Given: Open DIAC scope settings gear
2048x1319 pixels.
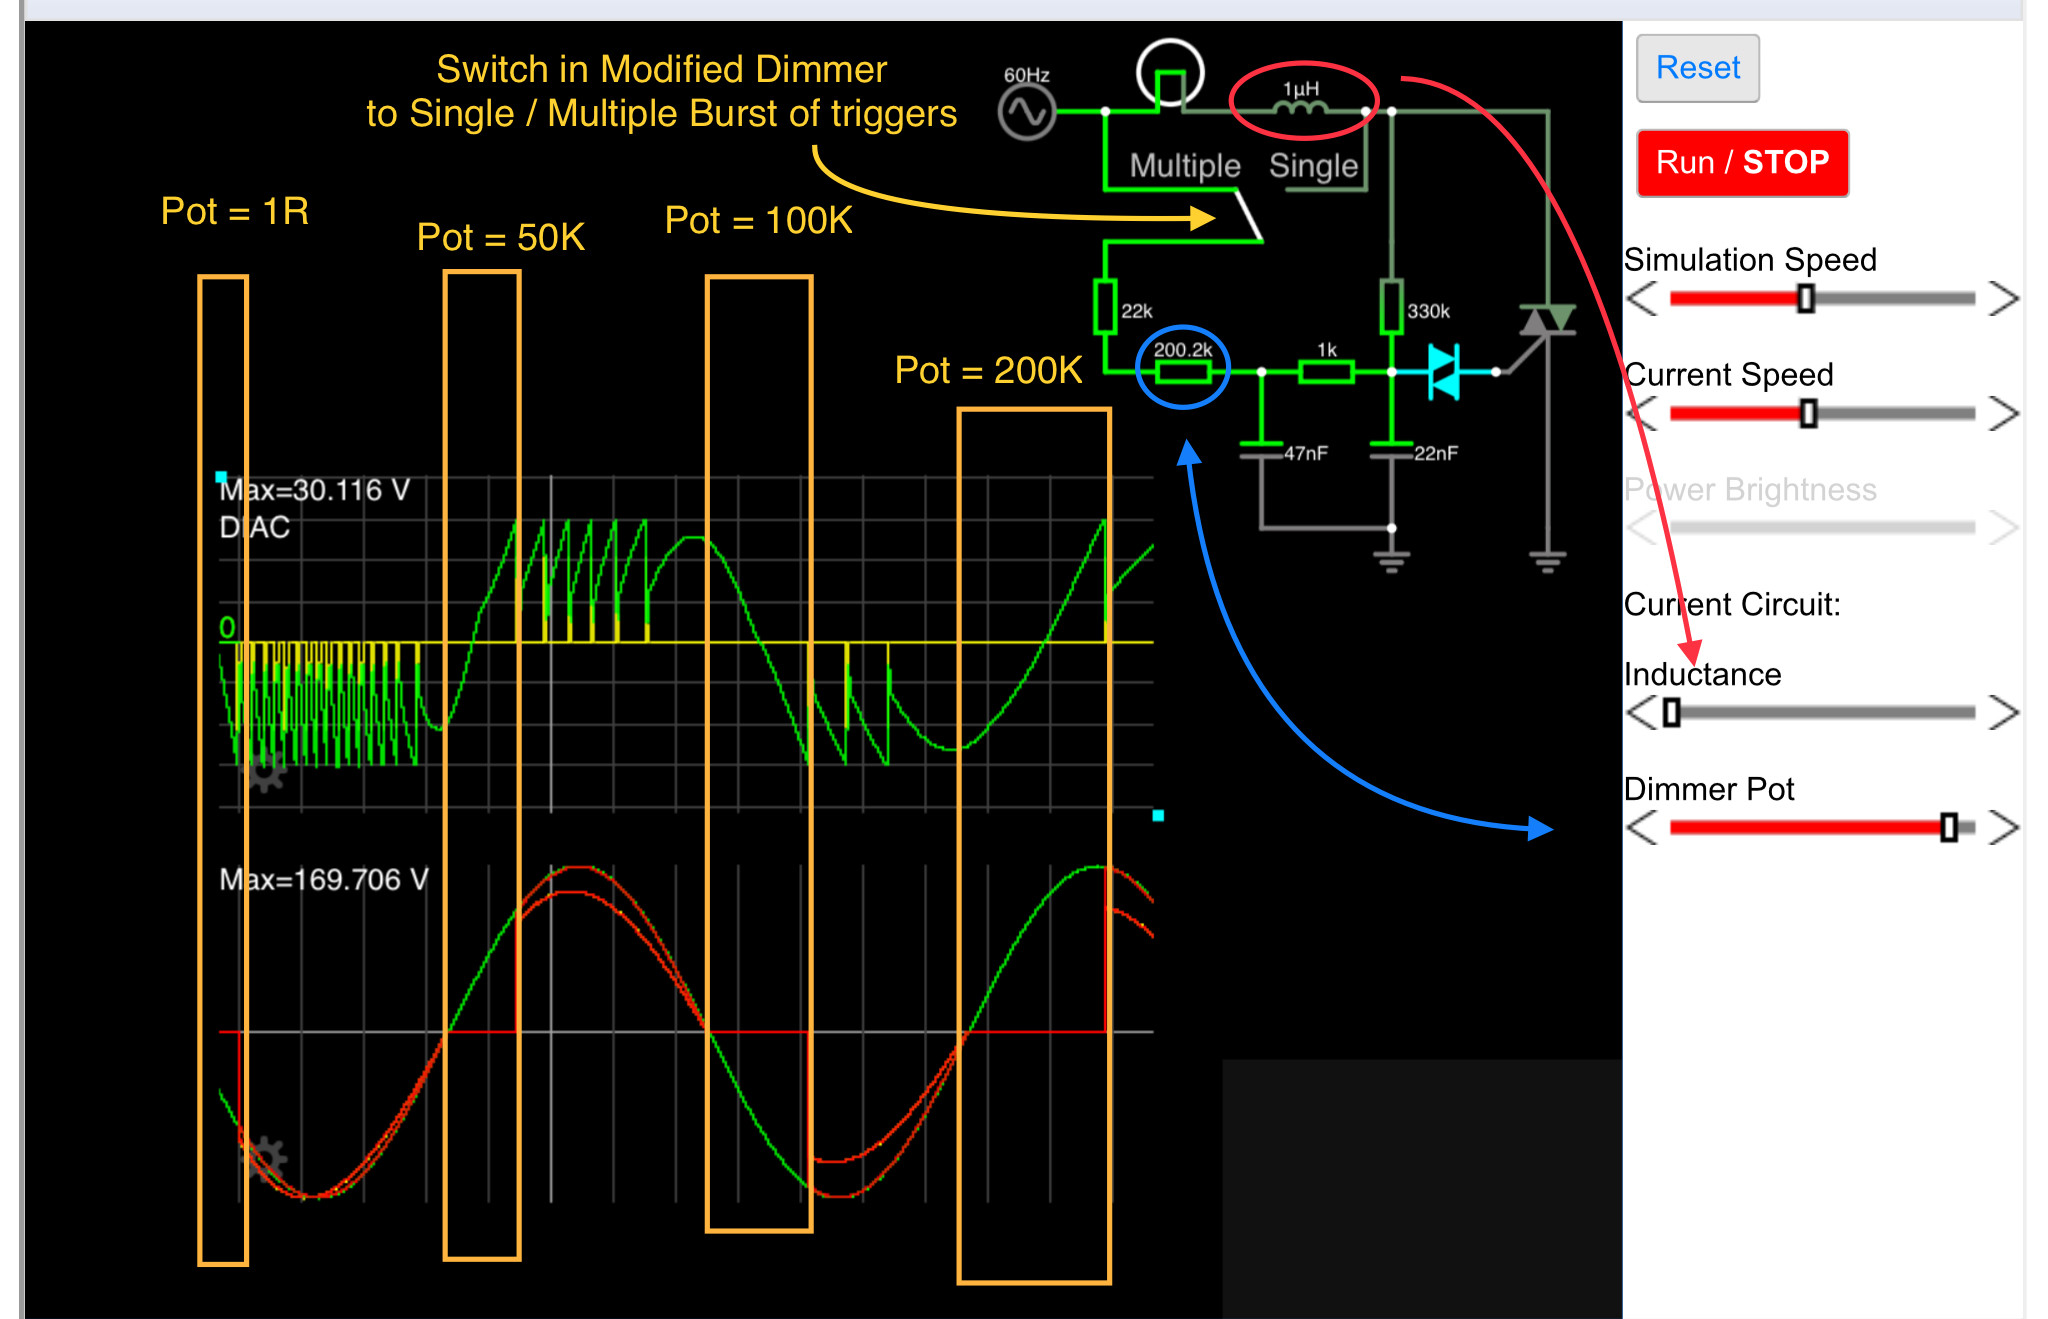Looking at the screenshot, I should coord(265,771).
